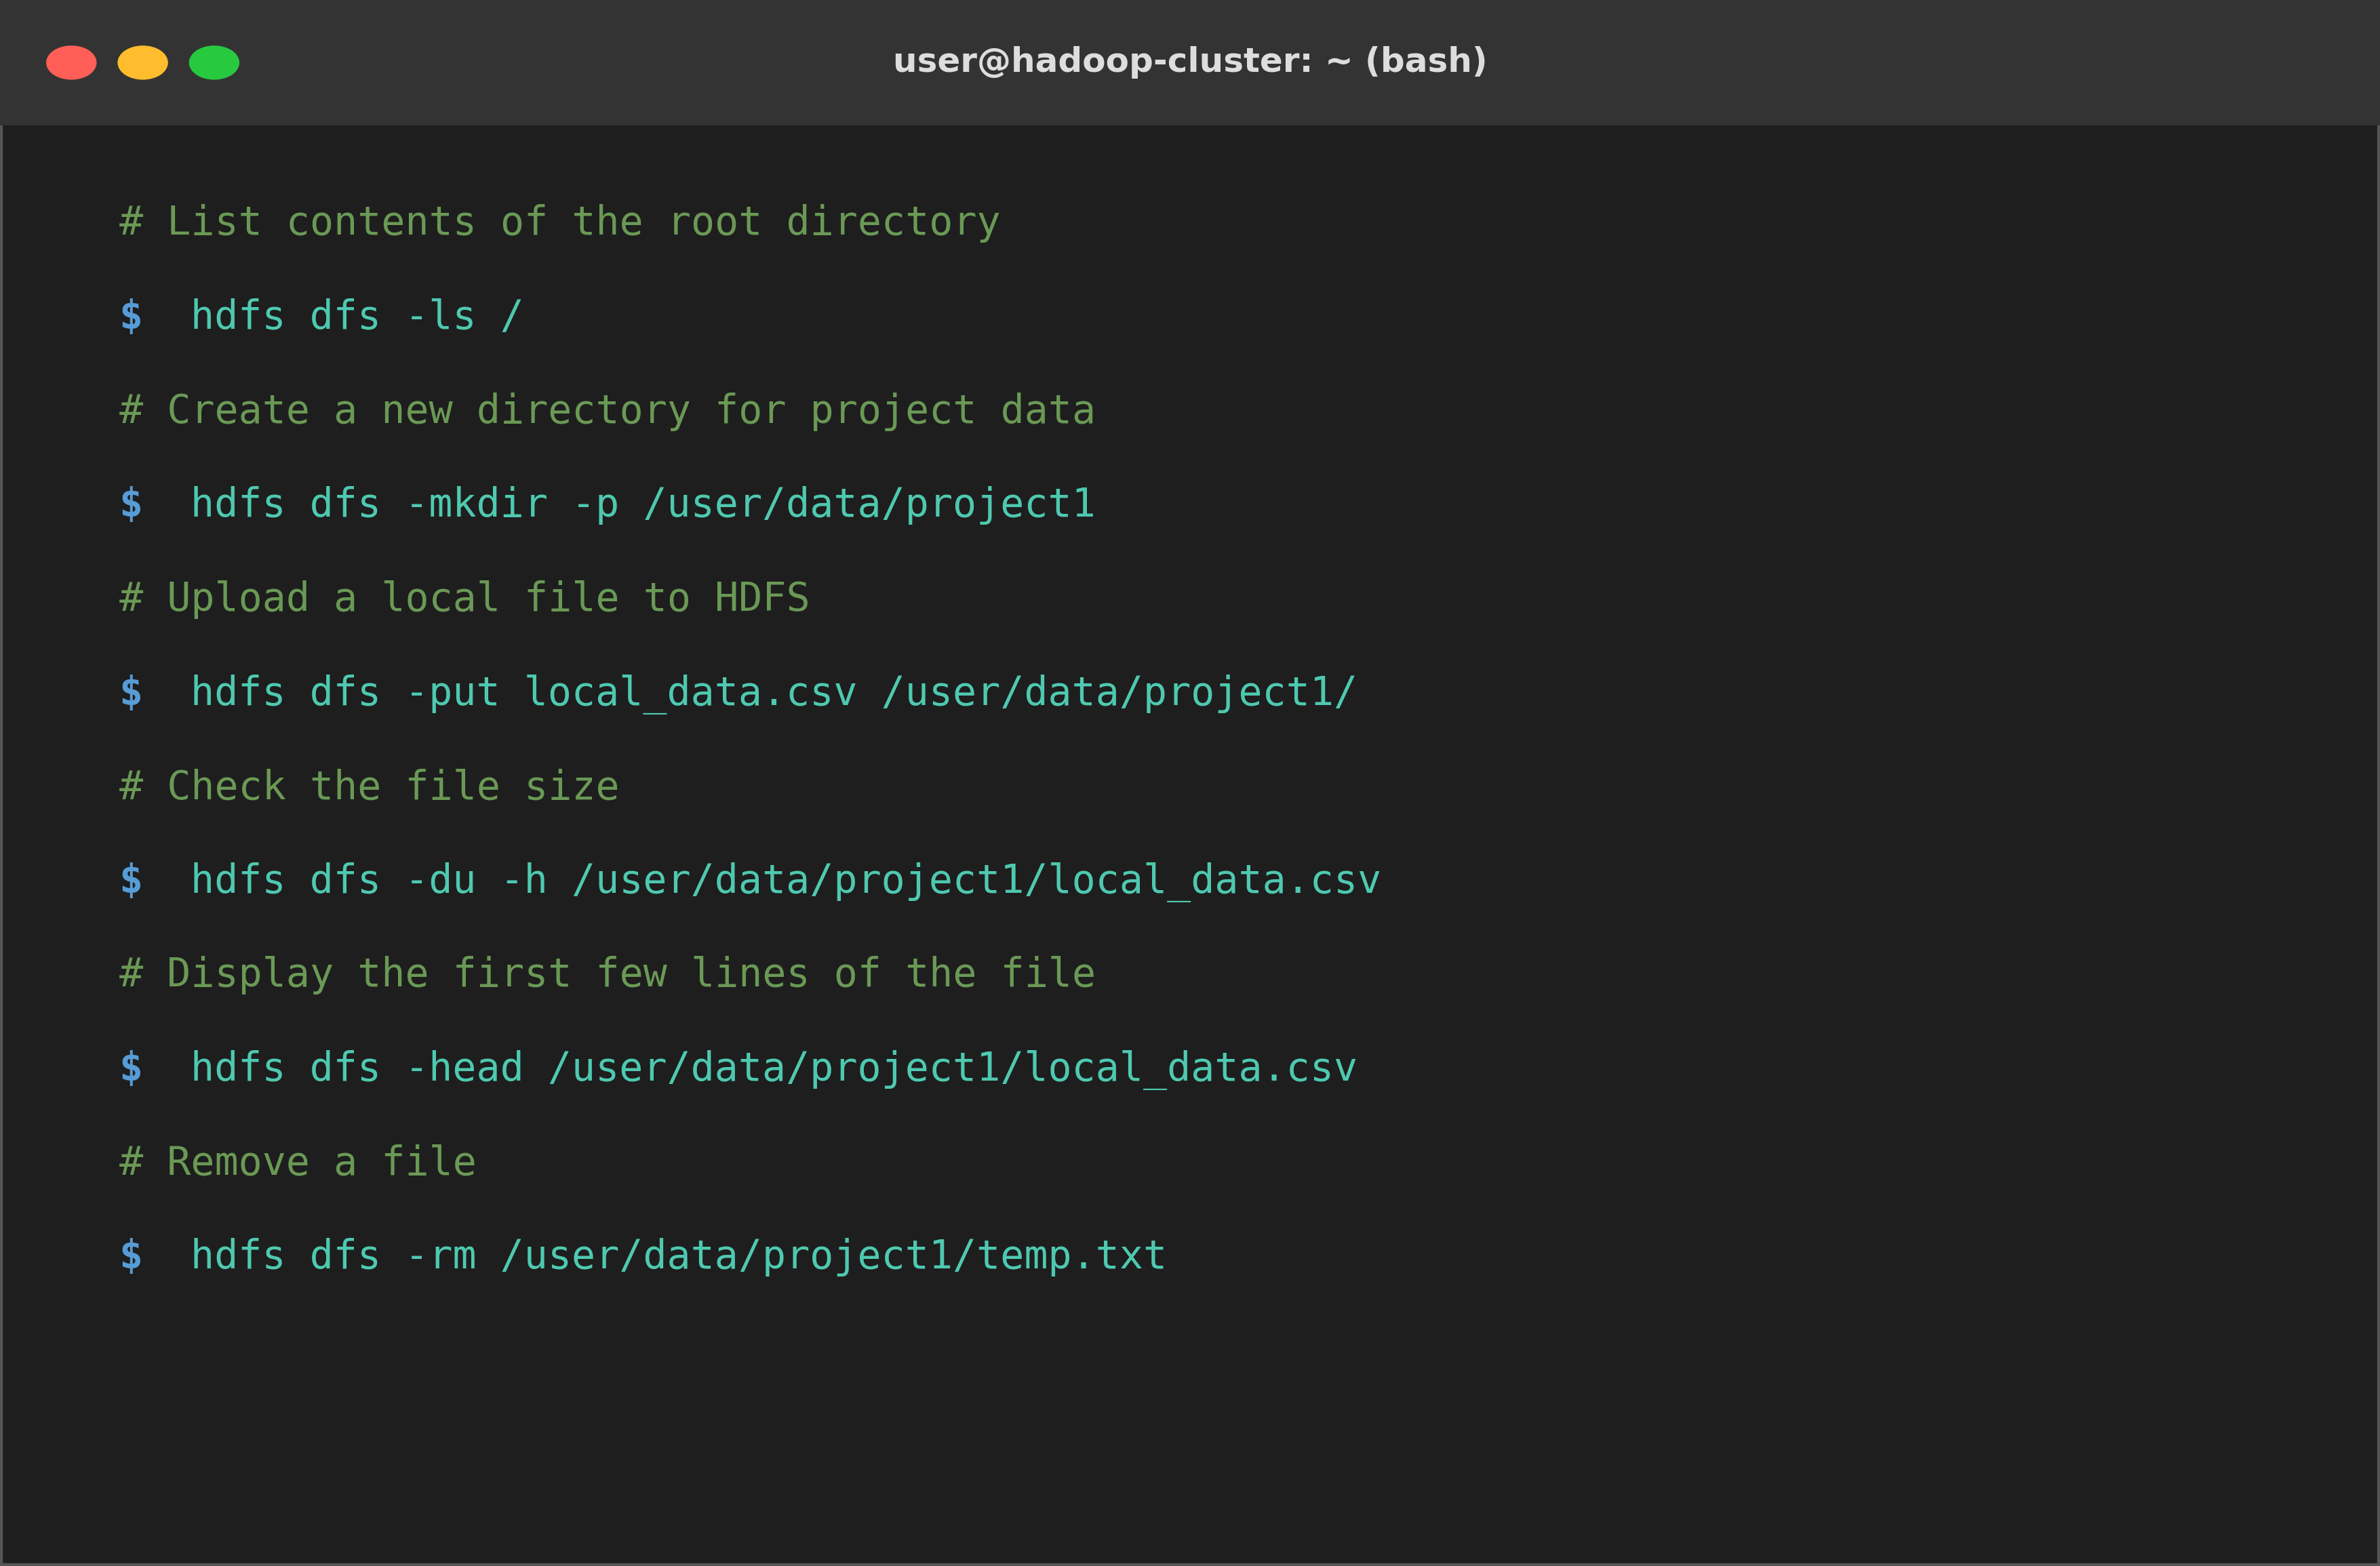Close the terminal with the red button

click(x=71, y=62)
